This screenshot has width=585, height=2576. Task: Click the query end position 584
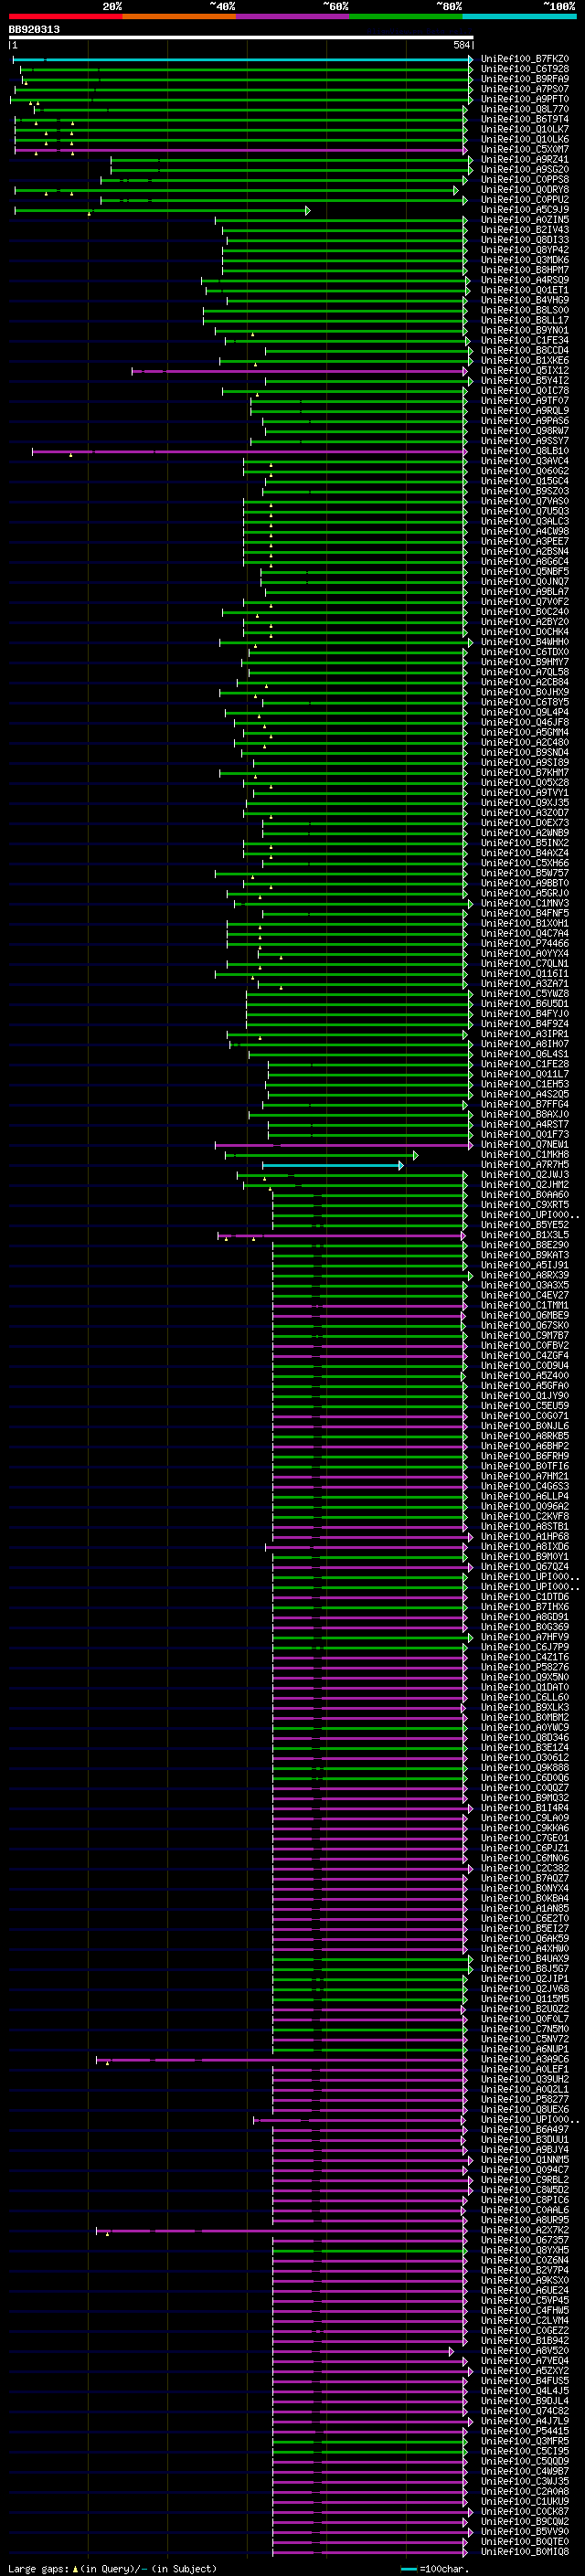point(462,45)
